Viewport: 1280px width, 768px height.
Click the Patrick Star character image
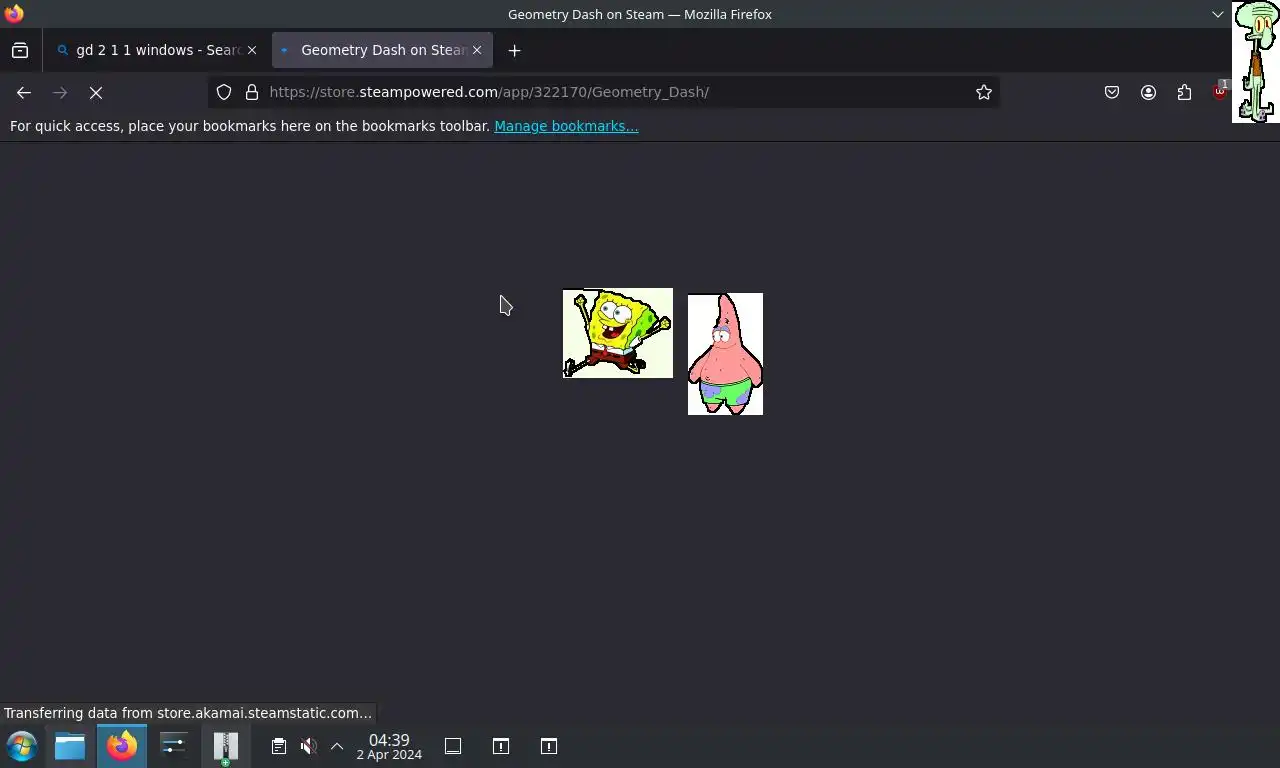[725, 354]
